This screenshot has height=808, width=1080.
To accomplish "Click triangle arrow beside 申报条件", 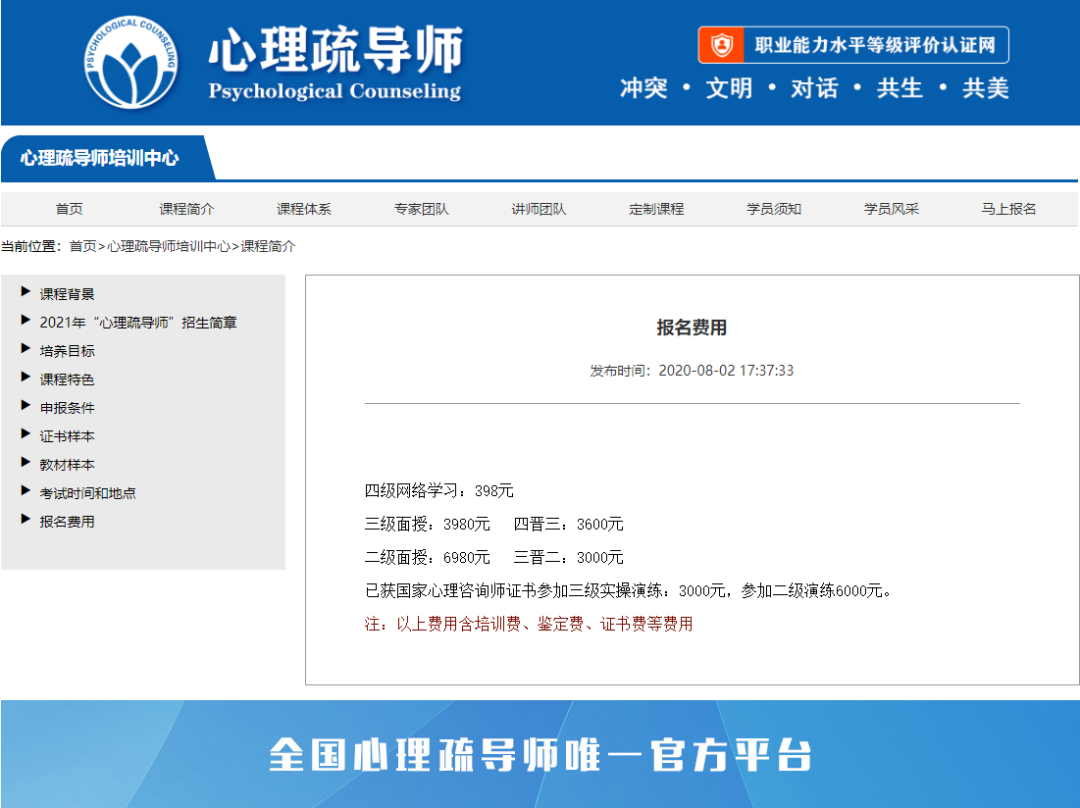I will [x=25, y=405].
